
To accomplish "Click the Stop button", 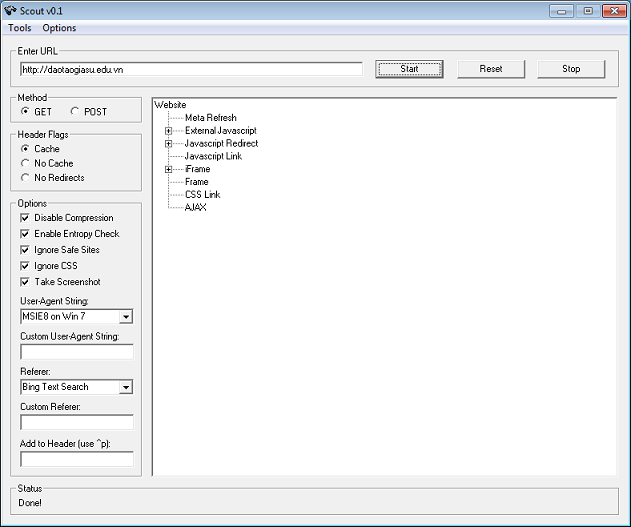I will [571, 69].
